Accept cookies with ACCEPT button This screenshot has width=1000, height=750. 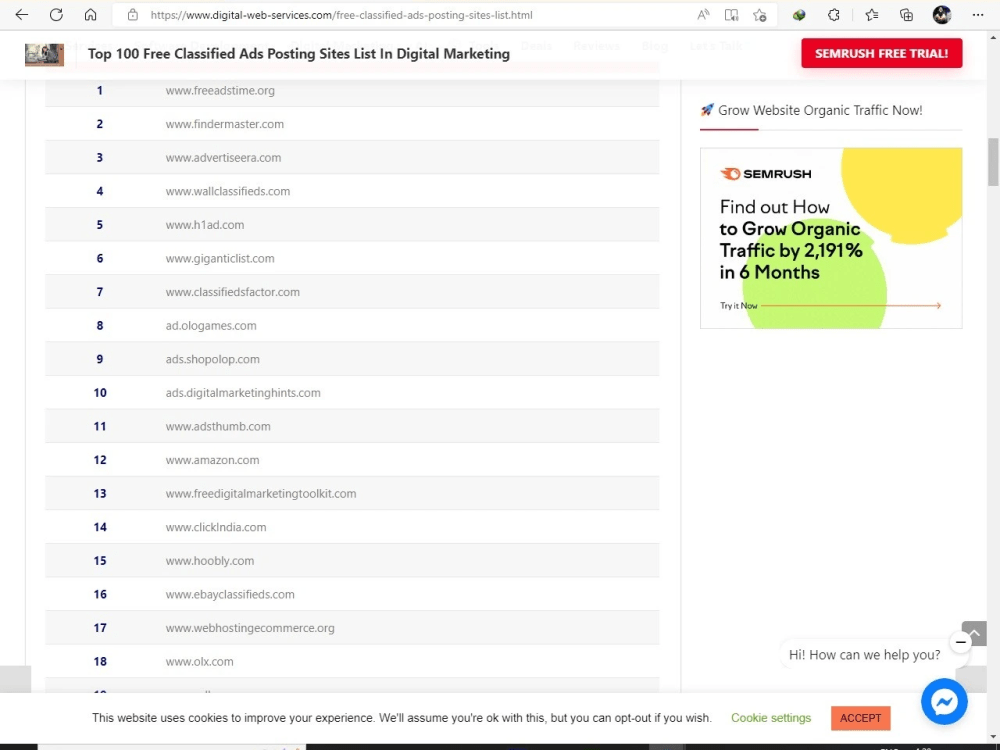(x=860, y=718)
